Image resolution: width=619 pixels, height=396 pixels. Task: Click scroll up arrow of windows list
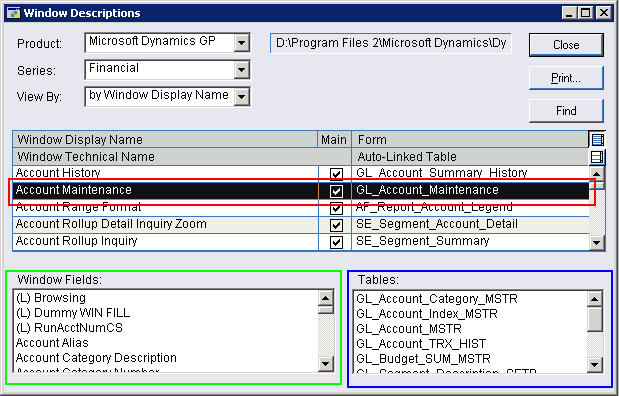point(596,174)
